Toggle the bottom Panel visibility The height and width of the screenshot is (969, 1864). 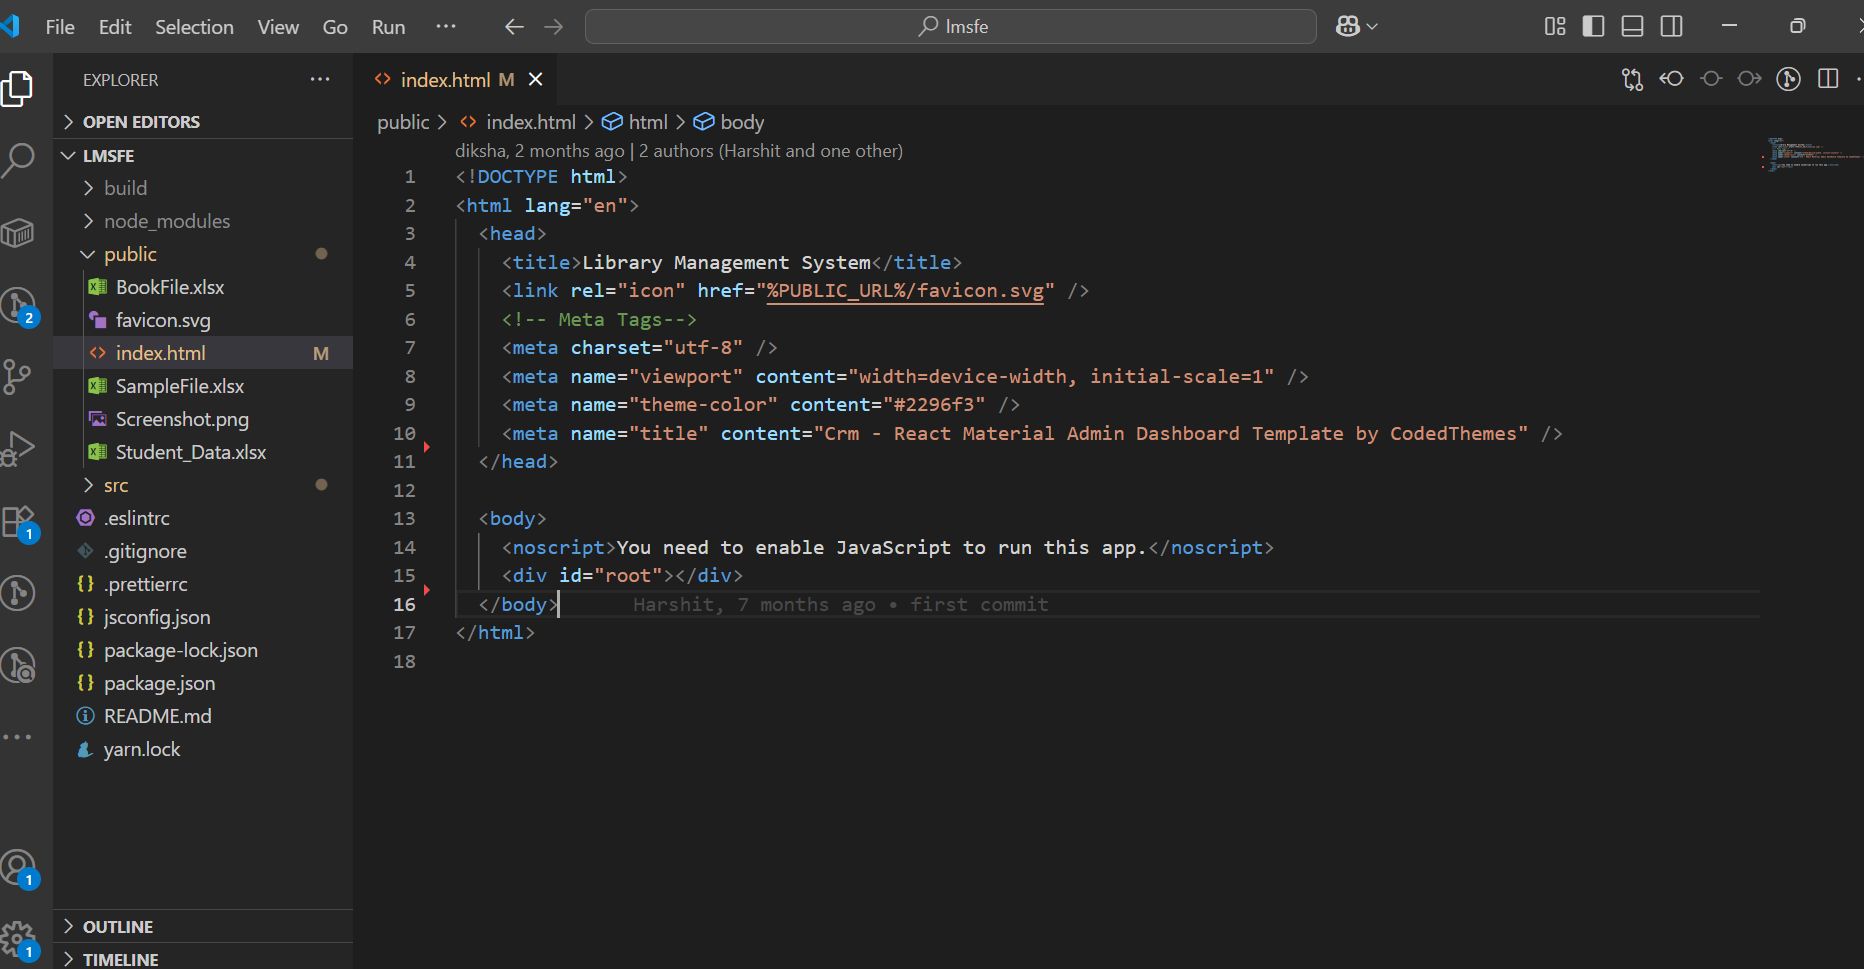pyautogui.click(x=1632, y=27)
